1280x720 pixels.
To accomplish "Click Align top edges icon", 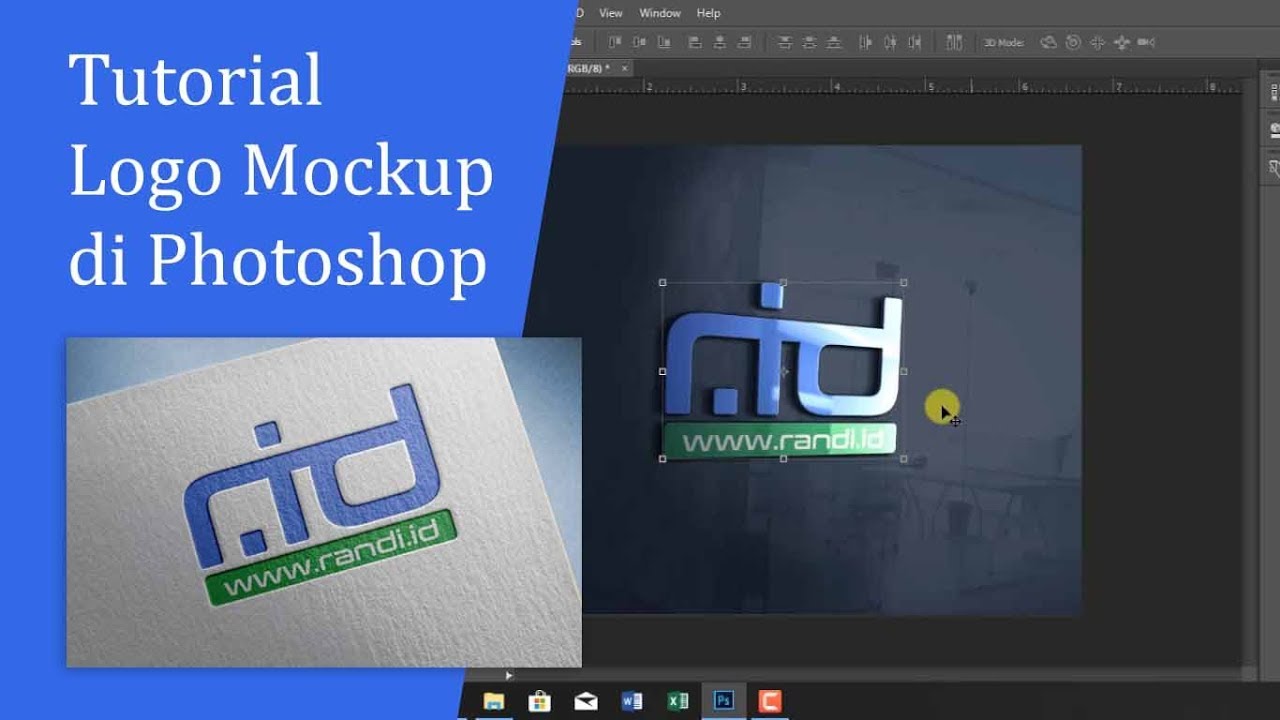I will (x=615, y=42).
